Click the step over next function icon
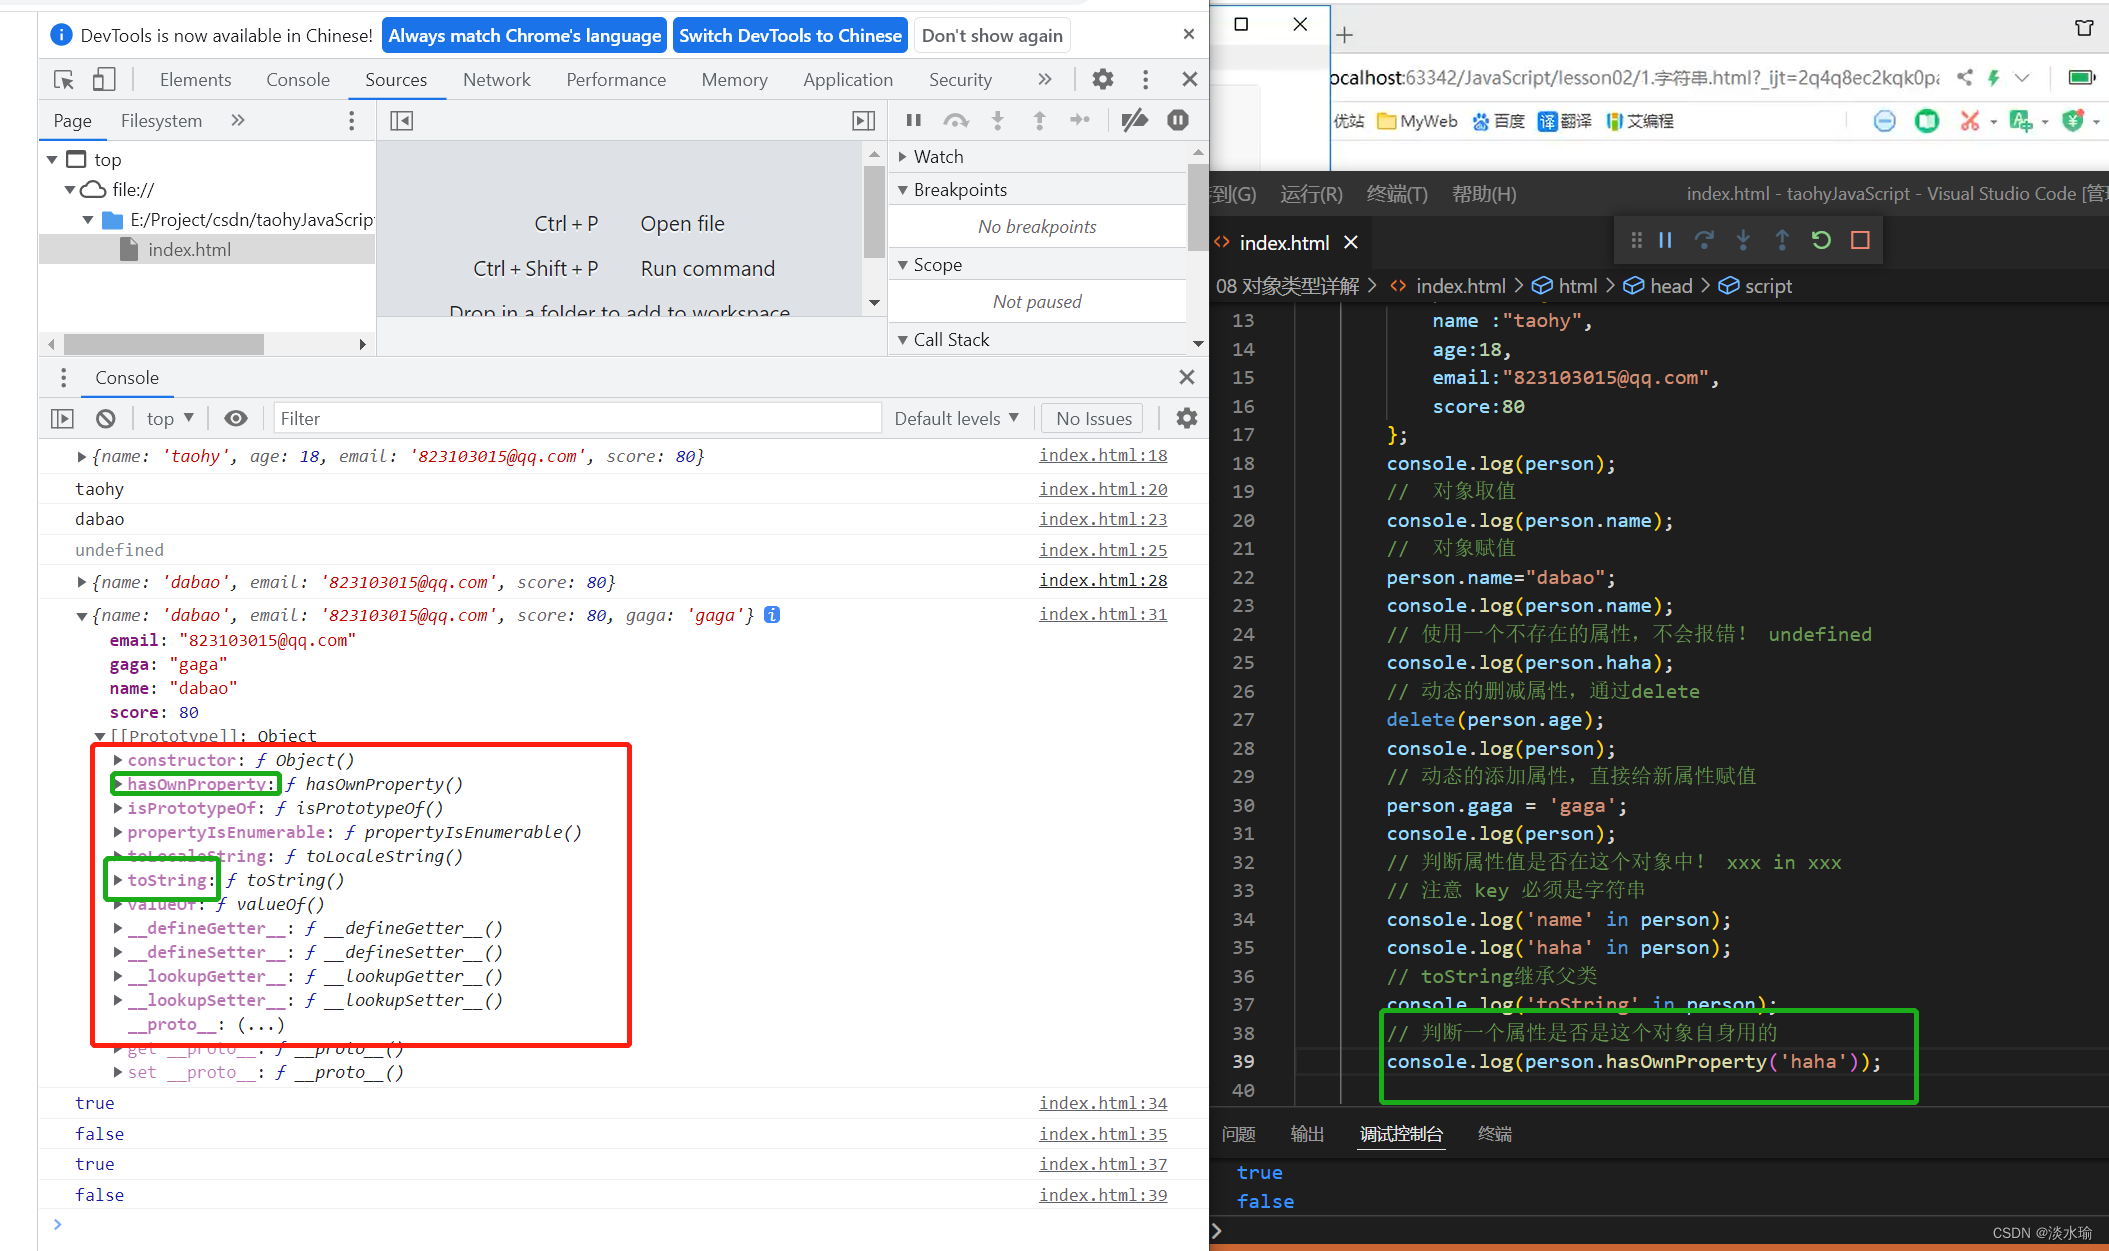This screenshot has width=2109, height=1251. point(956,120)
